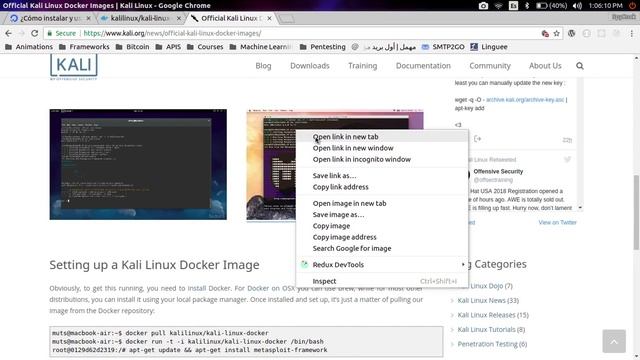
Task: Open the Wi-Fi network indicator
Action: coord(498,6)
